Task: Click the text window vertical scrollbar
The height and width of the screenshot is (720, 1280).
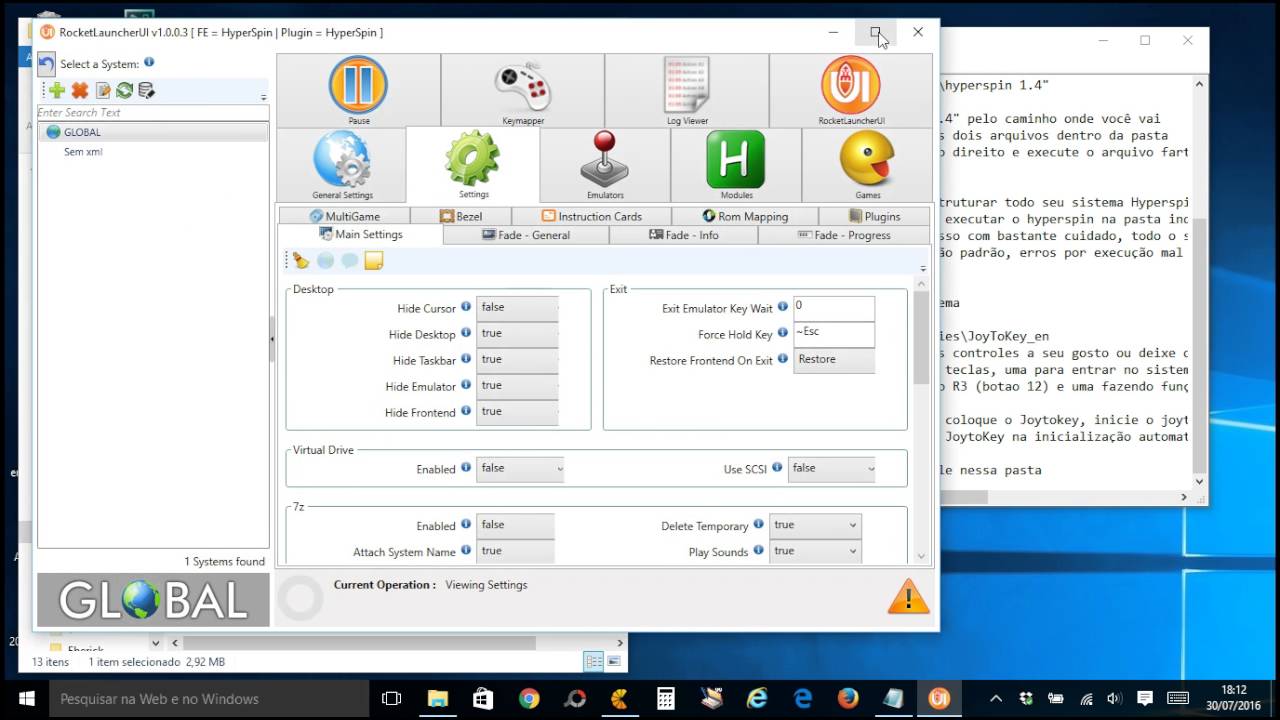Action: pyautogui.click(x=1200, y=345)
